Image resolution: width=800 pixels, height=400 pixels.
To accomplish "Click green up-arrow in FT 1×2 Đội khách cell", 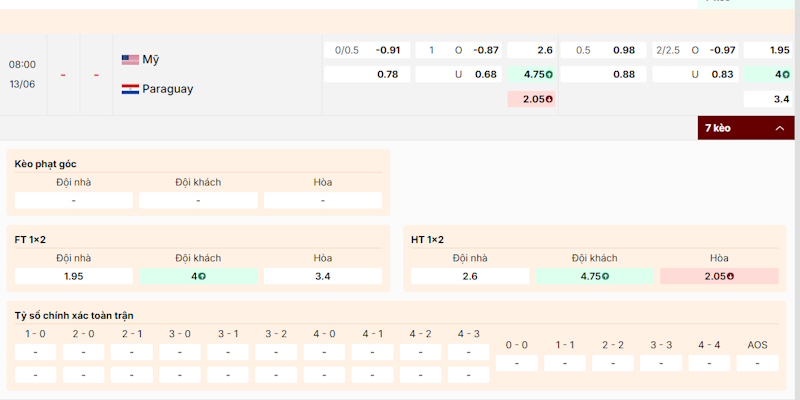I will pos(202,277).
